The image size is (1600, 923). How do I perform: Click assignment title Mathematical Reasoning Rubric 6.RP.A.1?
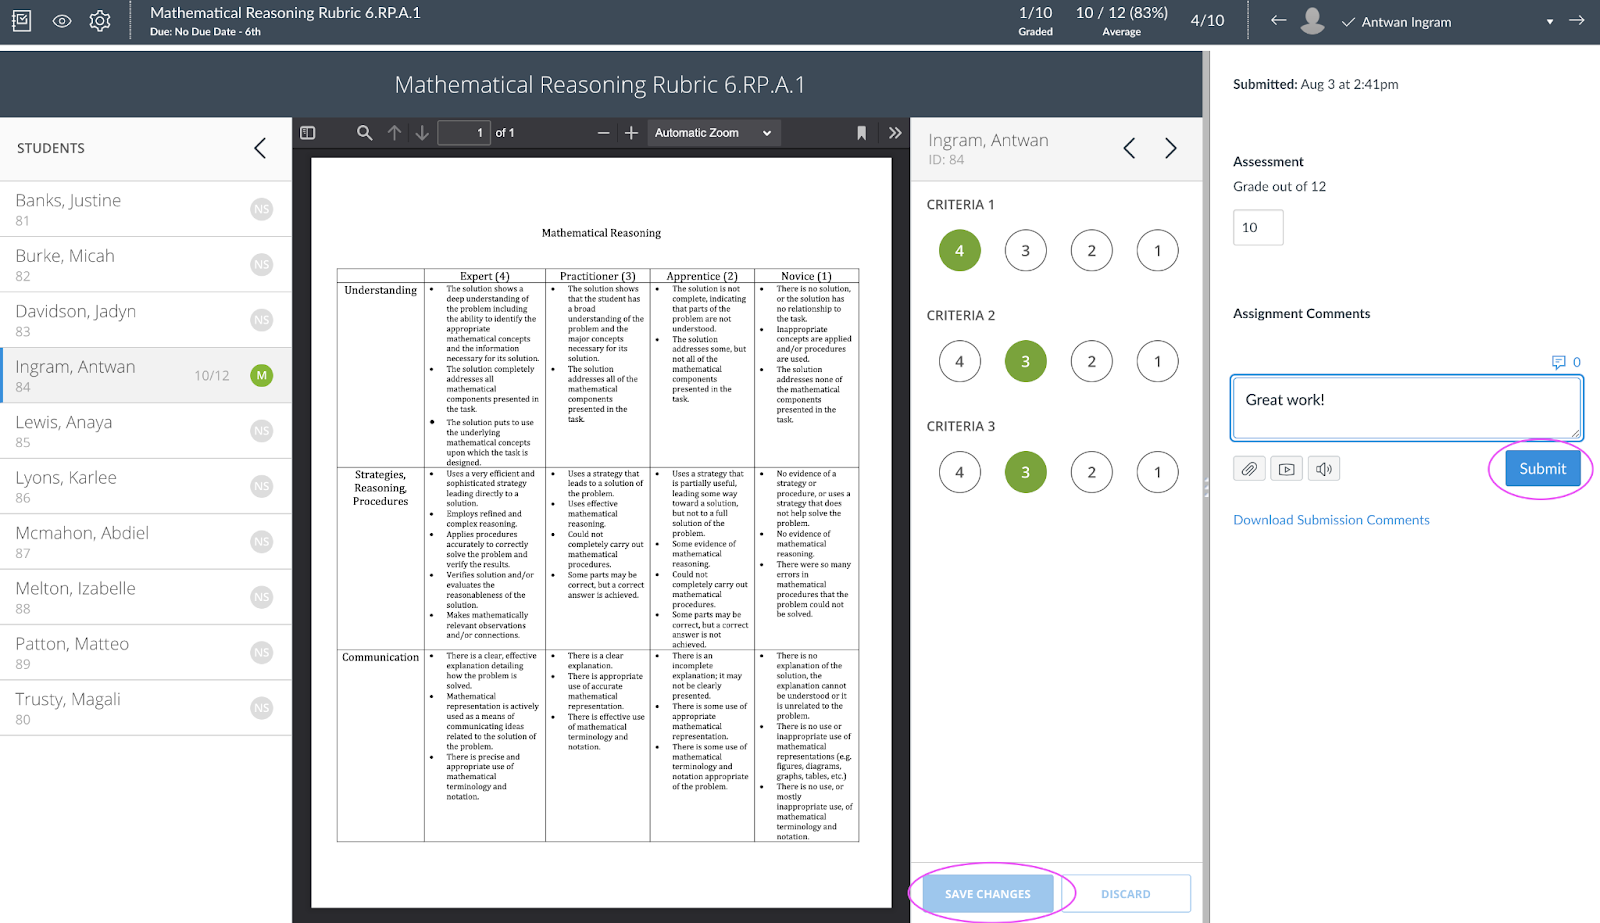(x=285, y=13)
